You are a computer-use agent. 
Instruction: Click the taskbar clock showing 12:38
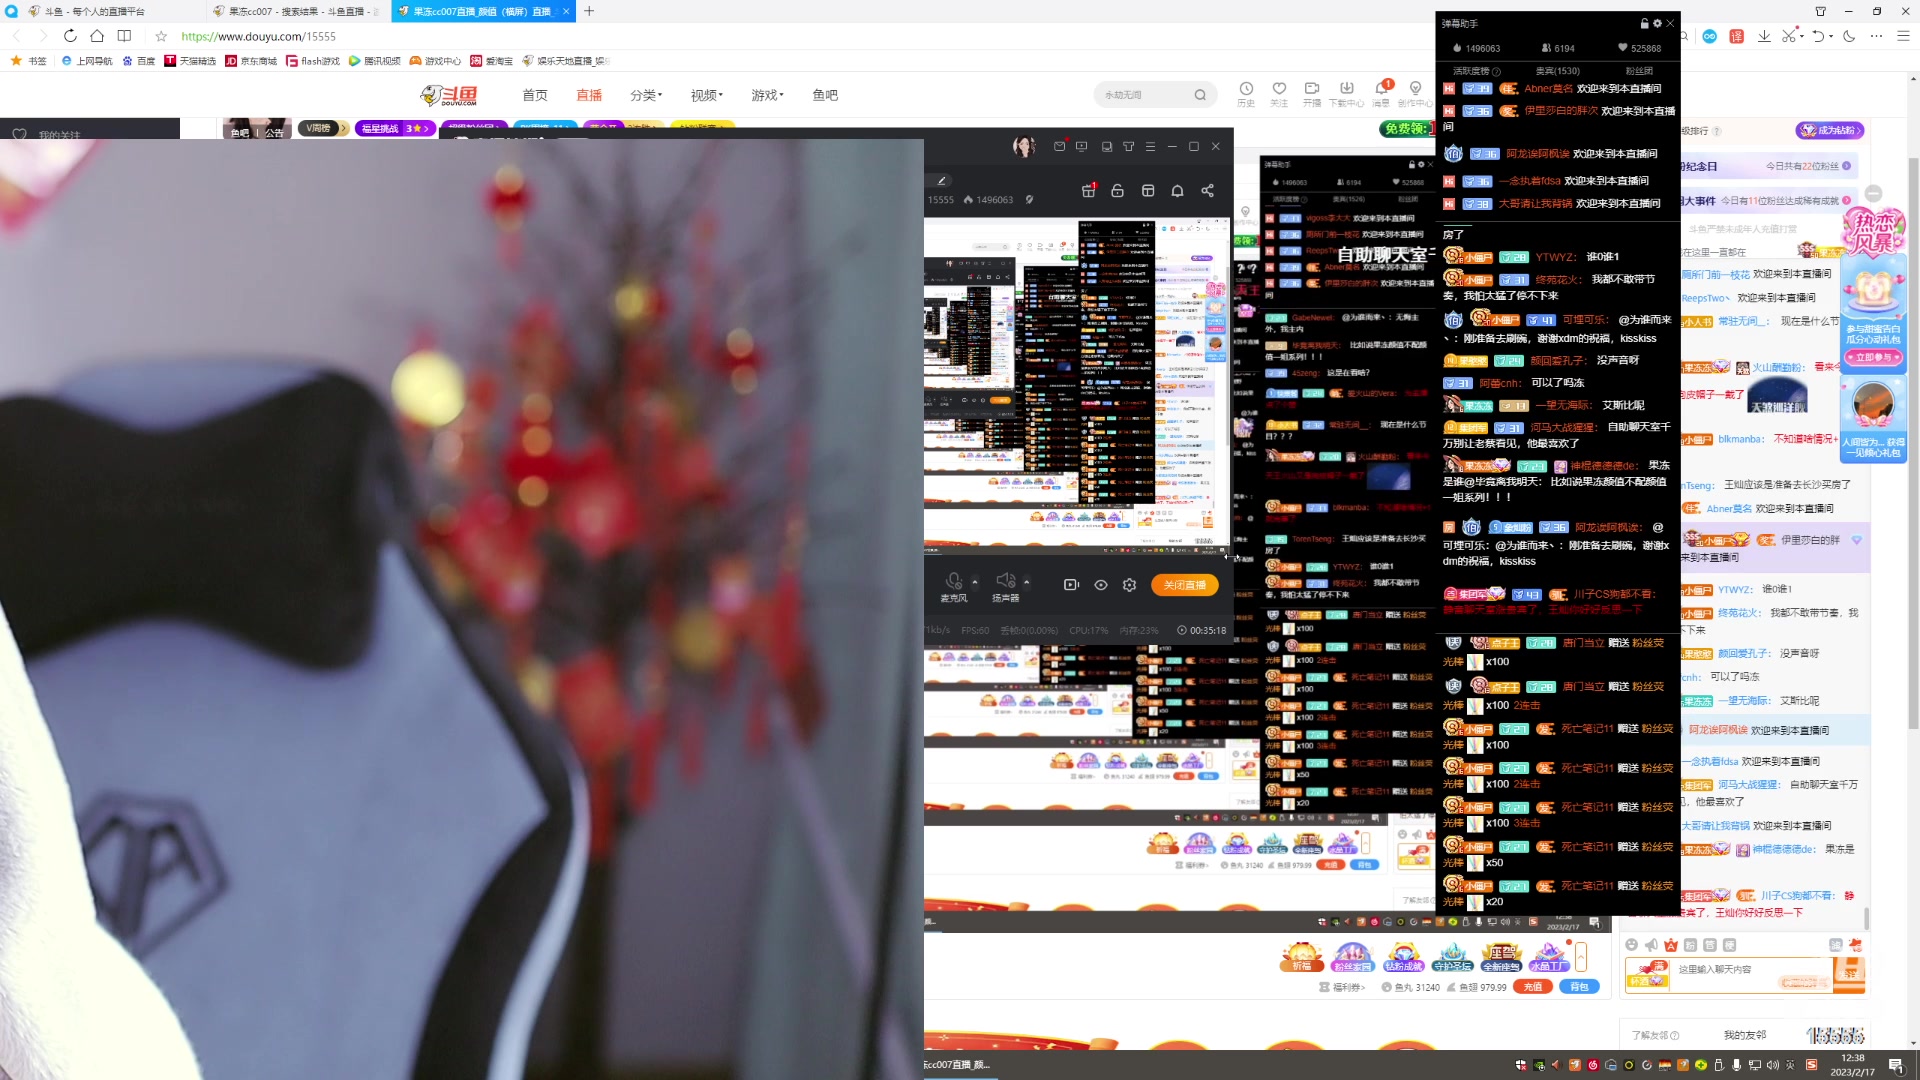pos(1852,1065)
